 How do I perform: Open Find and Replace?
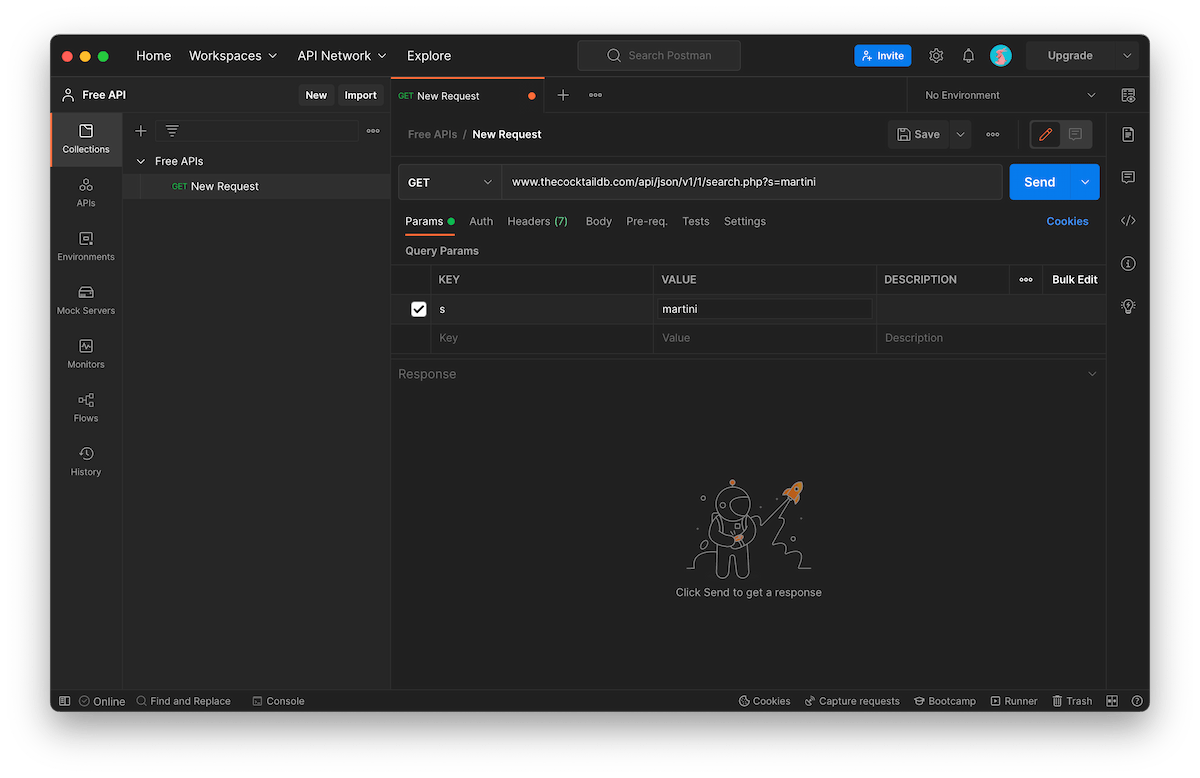(184, 701)
